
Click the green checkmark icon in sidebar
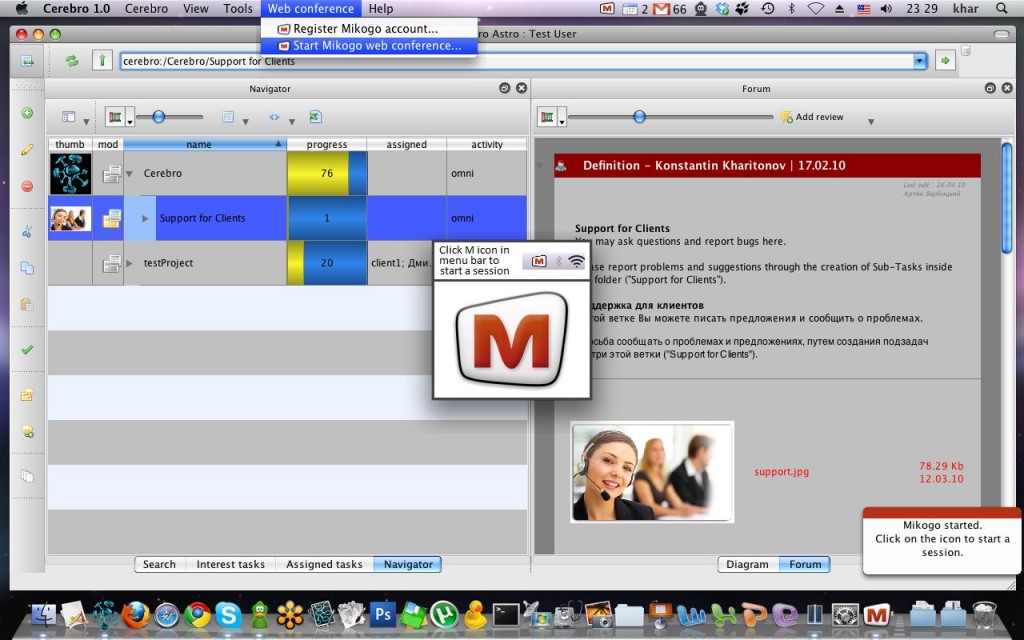click(27, 350)
